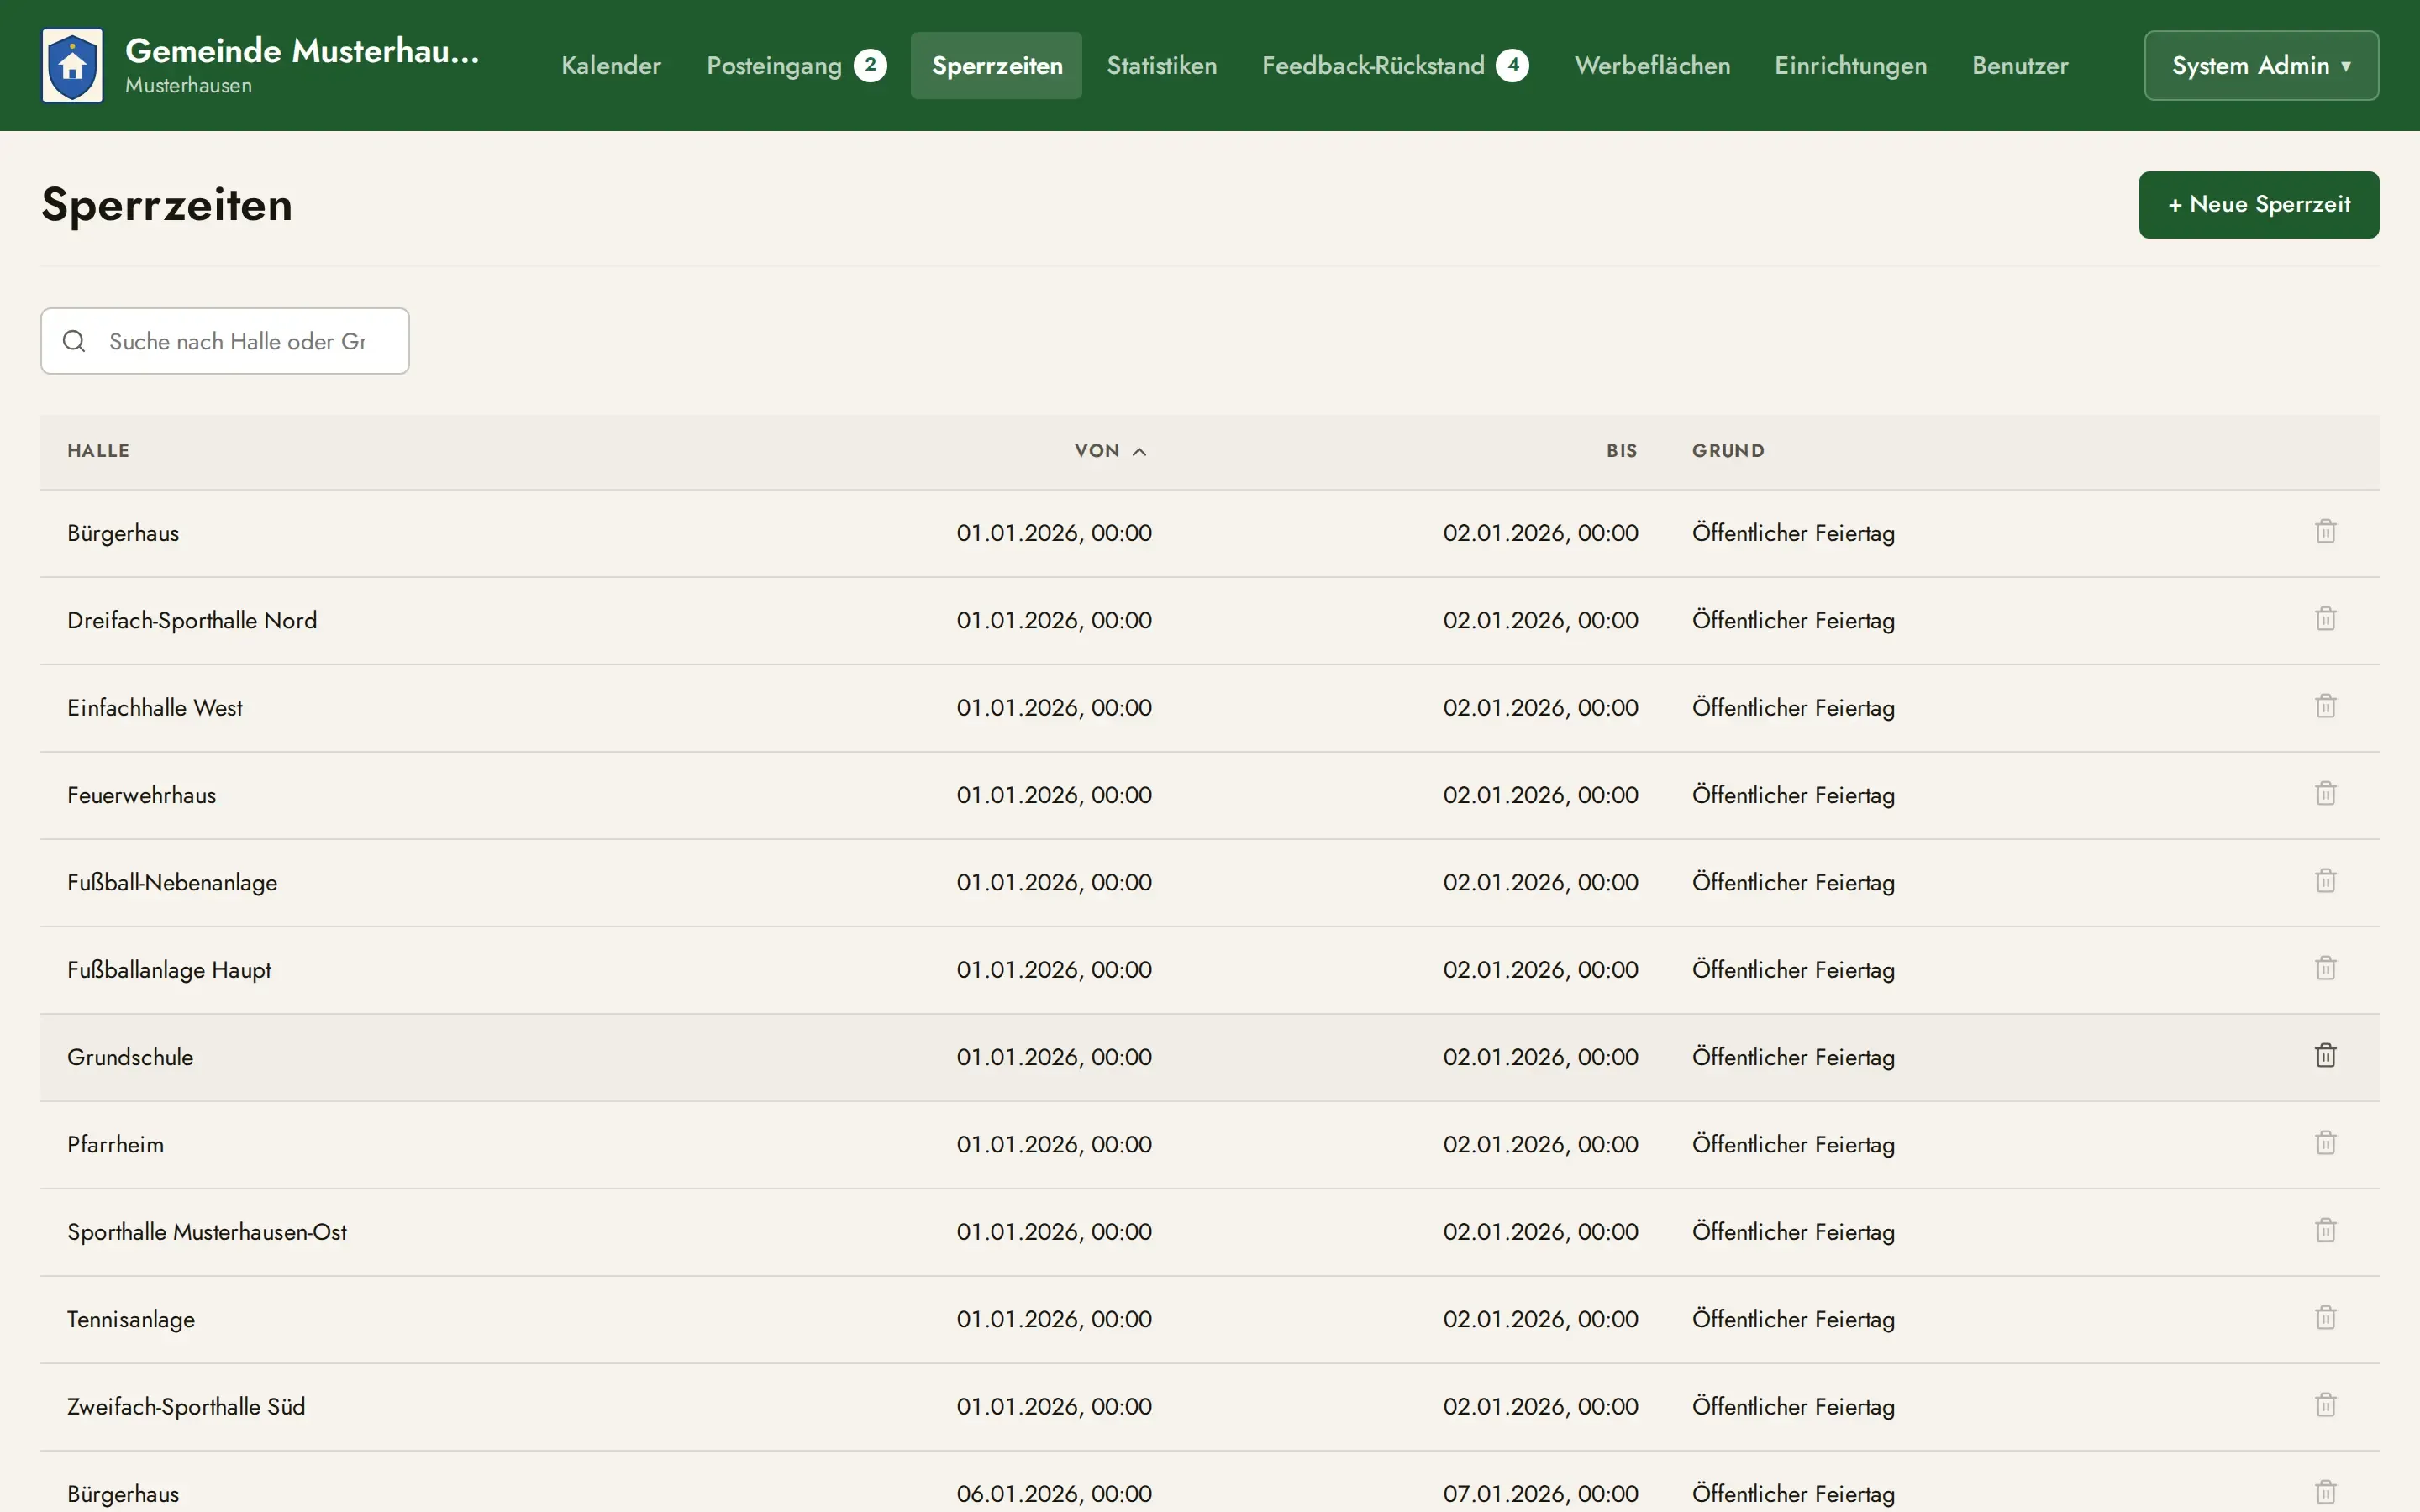This screenshot has height=1512, width=2420.
Task: Click trash icon for Einfachhalle West
Action: [x=2325, y=707]
